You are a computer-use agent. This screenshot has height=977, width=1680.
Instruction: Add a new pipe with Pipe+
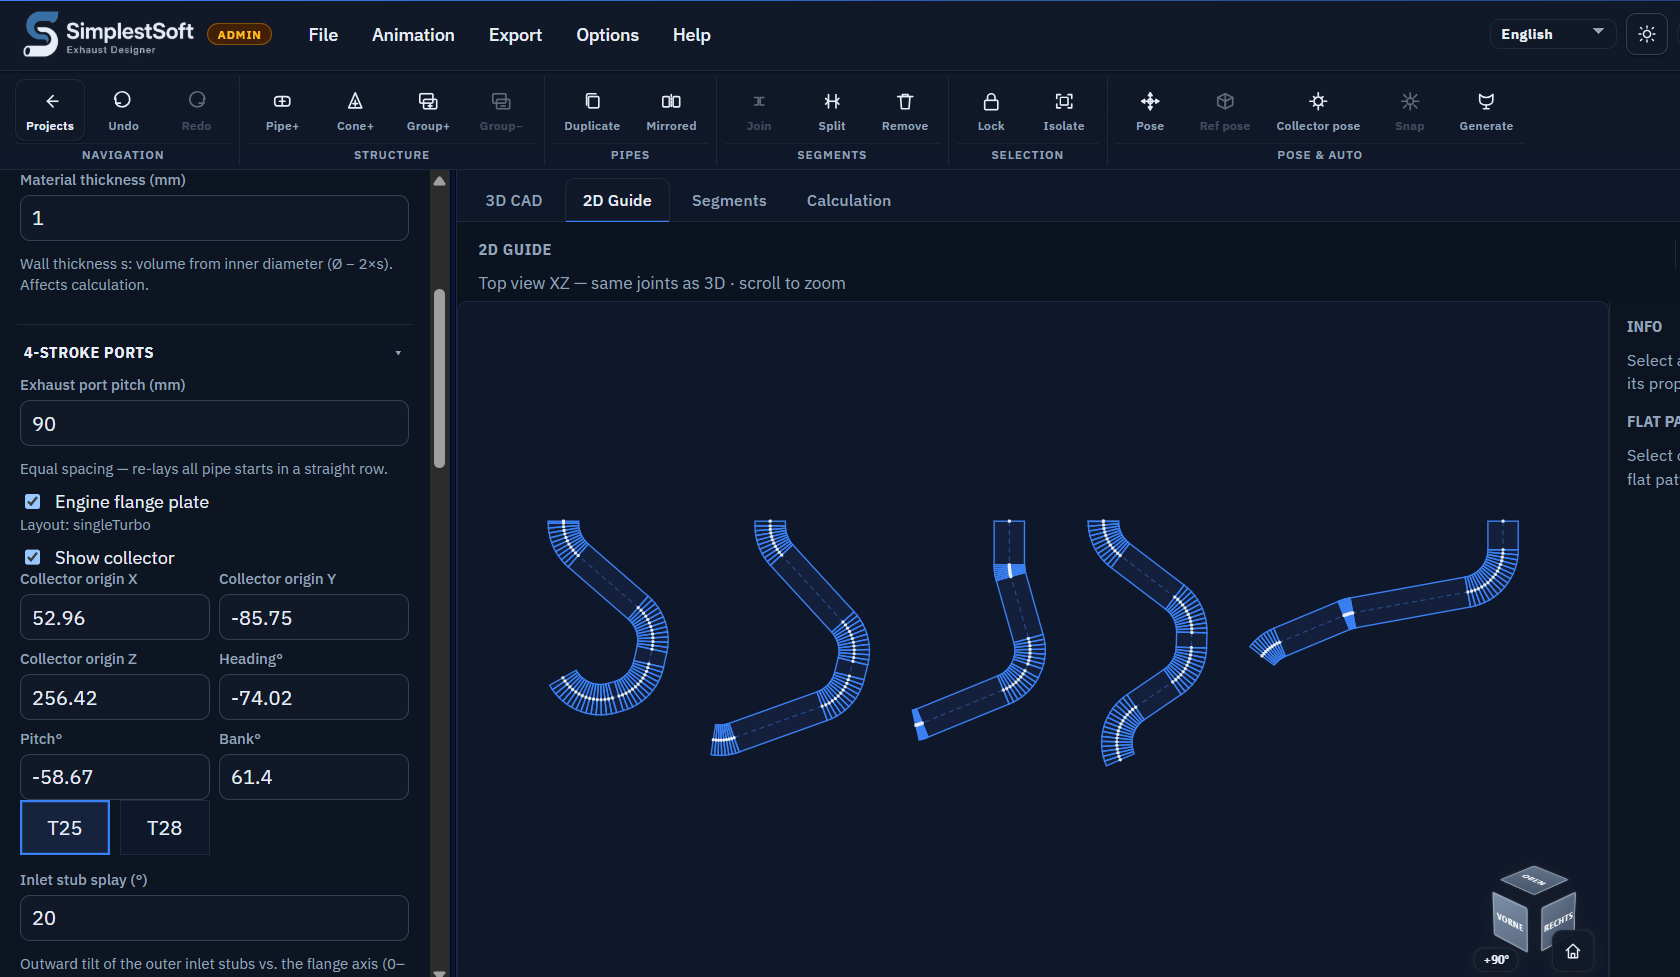(282, 111)
